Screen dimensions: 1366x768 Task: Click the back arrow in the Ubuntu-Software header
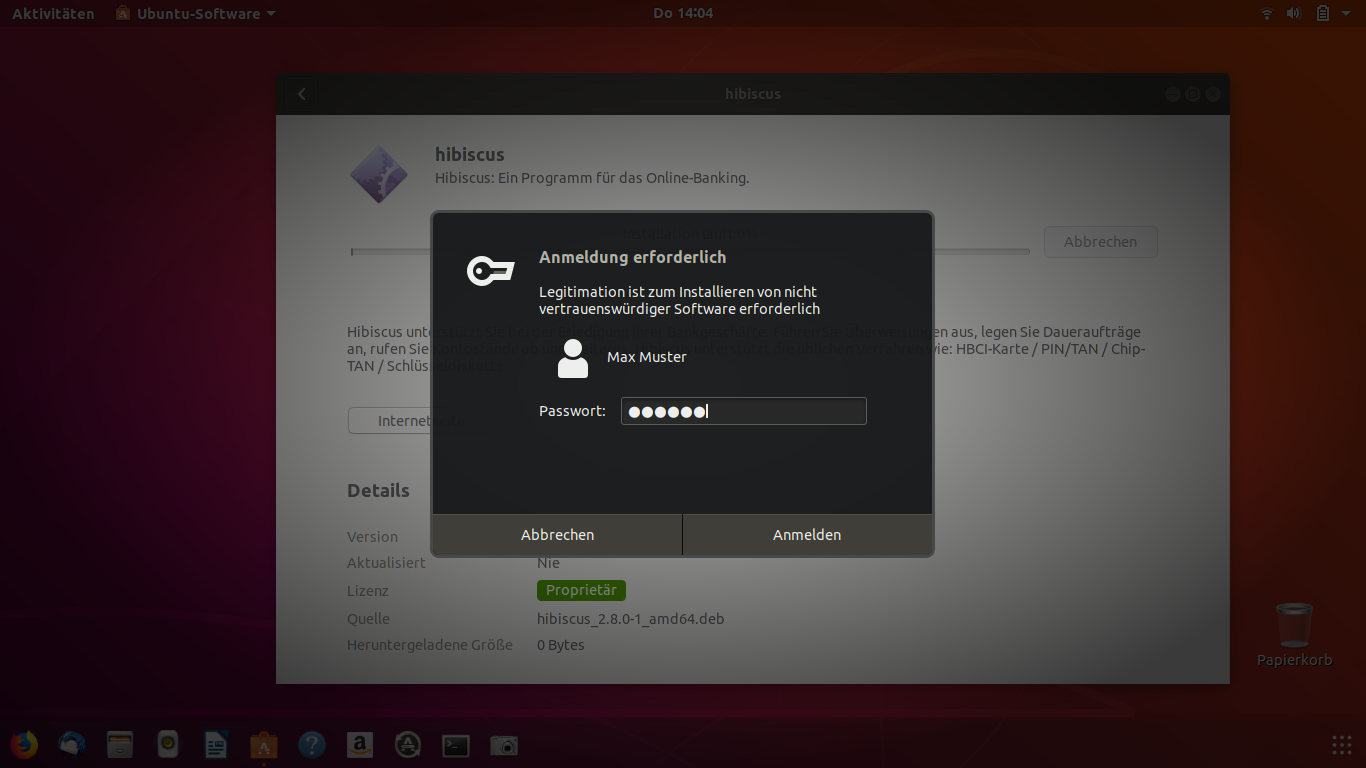click(302, 94)
